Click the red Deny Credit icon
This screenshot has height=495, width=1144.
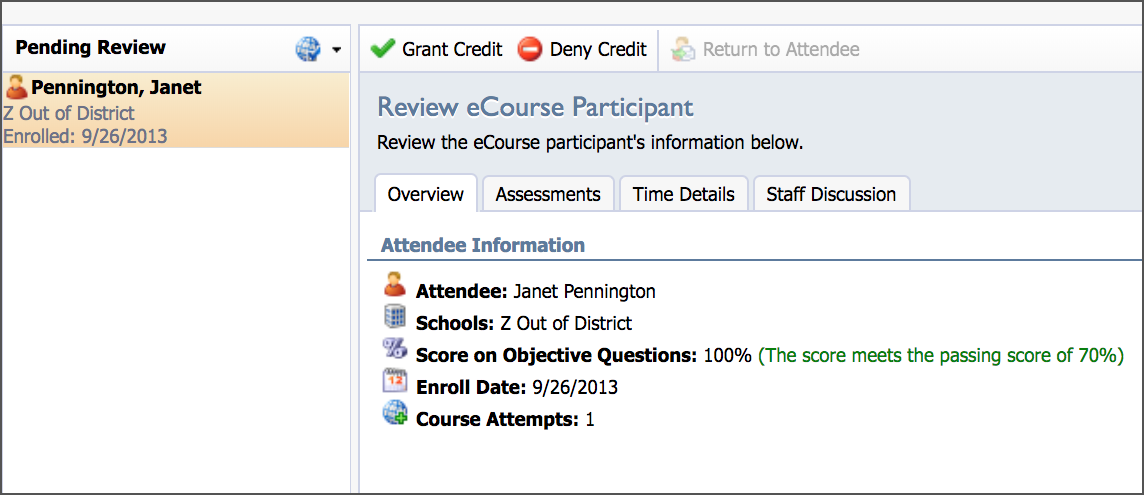pos(530,50)
